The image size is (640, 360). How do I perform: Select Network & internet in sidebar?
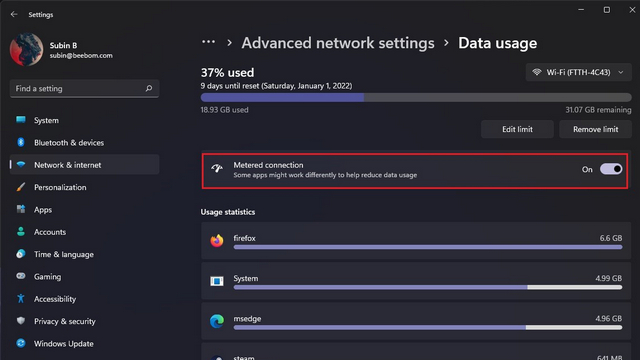[x=84, y=165]
